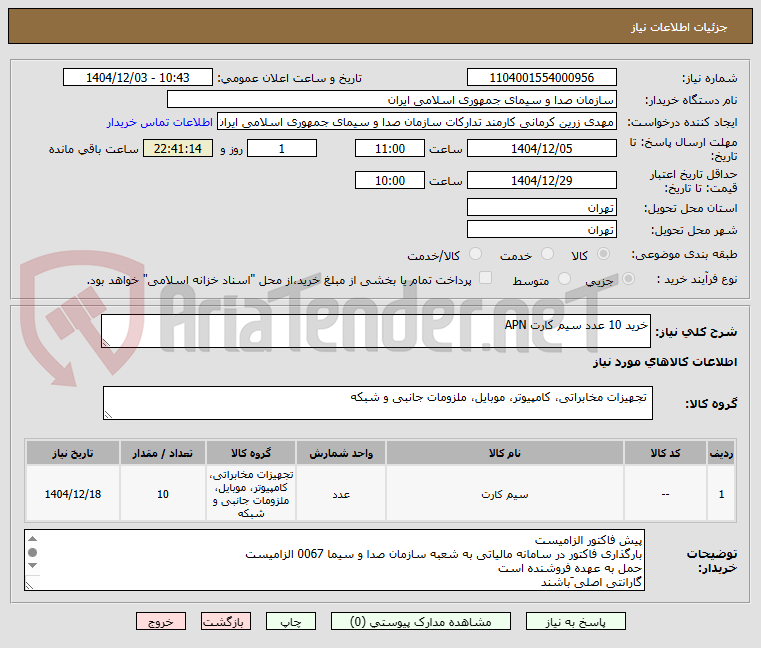Click the شرح کلی نیاز text area
761x648 pixels.
(376, 331)
